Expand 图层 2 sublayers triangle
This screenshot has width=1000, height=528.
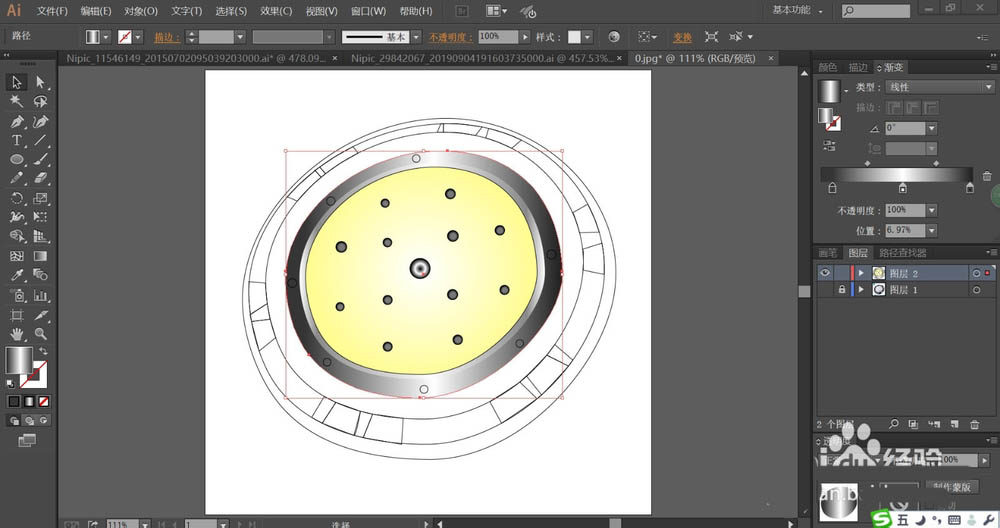click(x=862, y=273)
